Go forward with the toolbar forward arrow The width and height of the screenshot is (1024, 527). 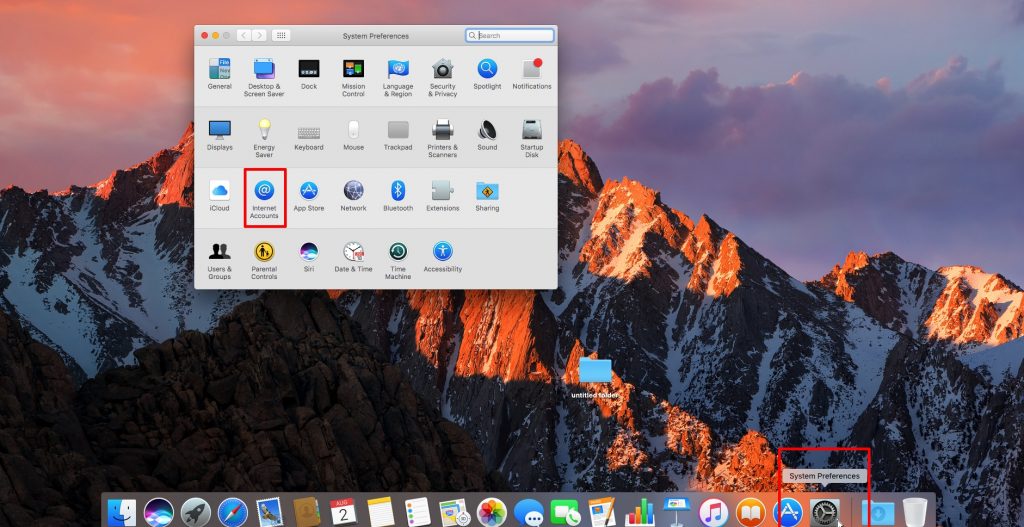(259, 35)
